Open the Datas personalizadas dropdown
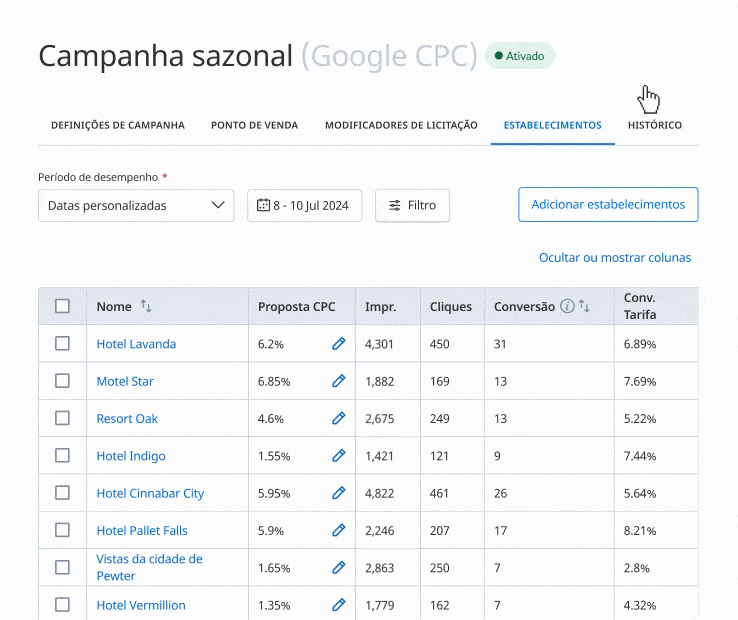This screenshot has height=620, width=738. click(136, 205)
